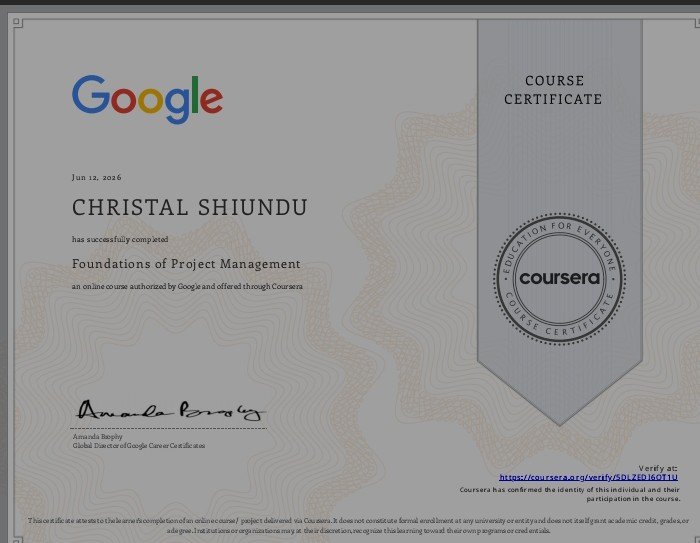Image resolution: width=700 pixels, height=543 pixels.
Task: Click the 'Verify at:' label
Action: tap(658, 468)
